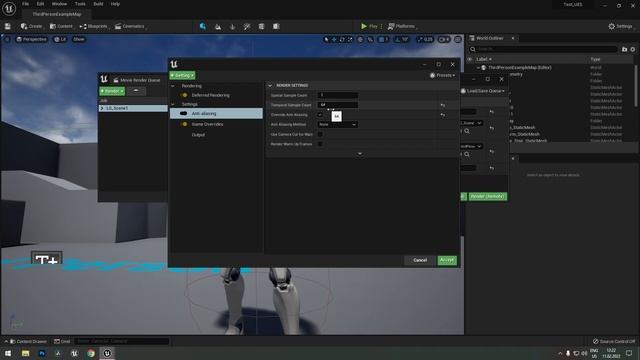Click the green Setting button in dialog
Image resolution: width=640 pixels, height=360 pixels.
tap(182, 76)
